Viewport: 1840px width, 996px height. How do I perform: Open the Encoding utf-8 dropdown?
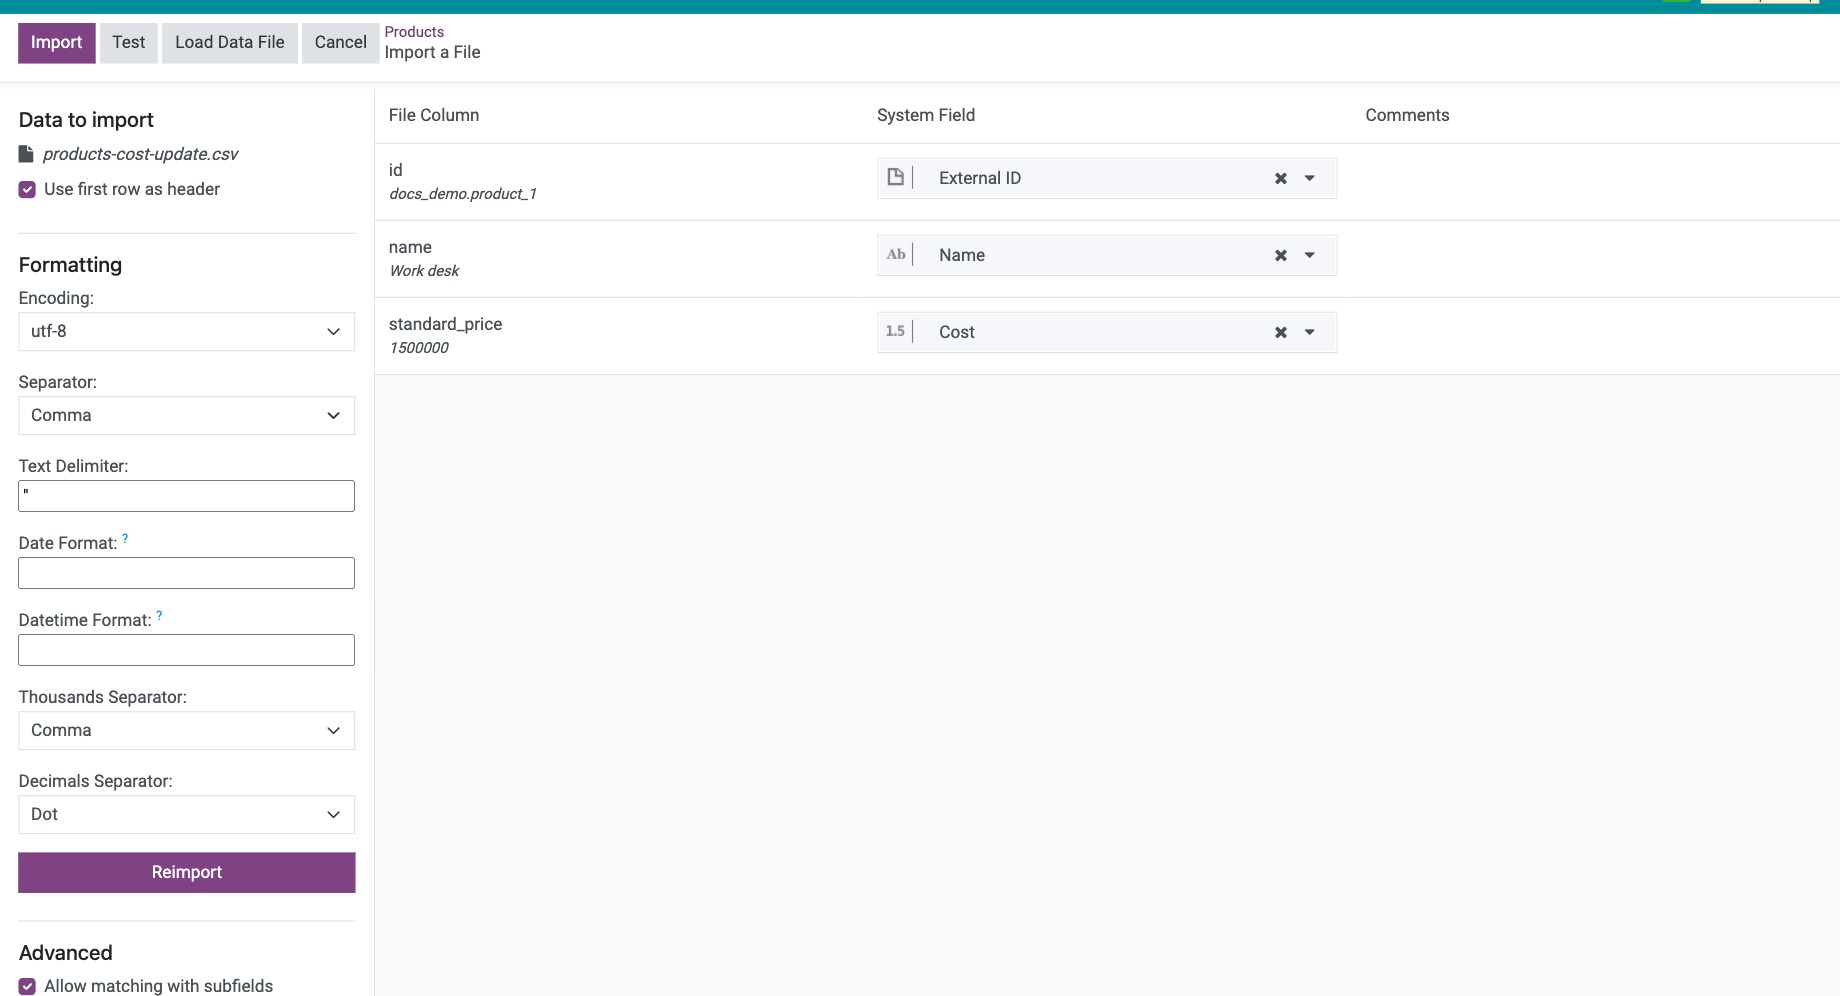pyautogui.click(x=187, y=331)
